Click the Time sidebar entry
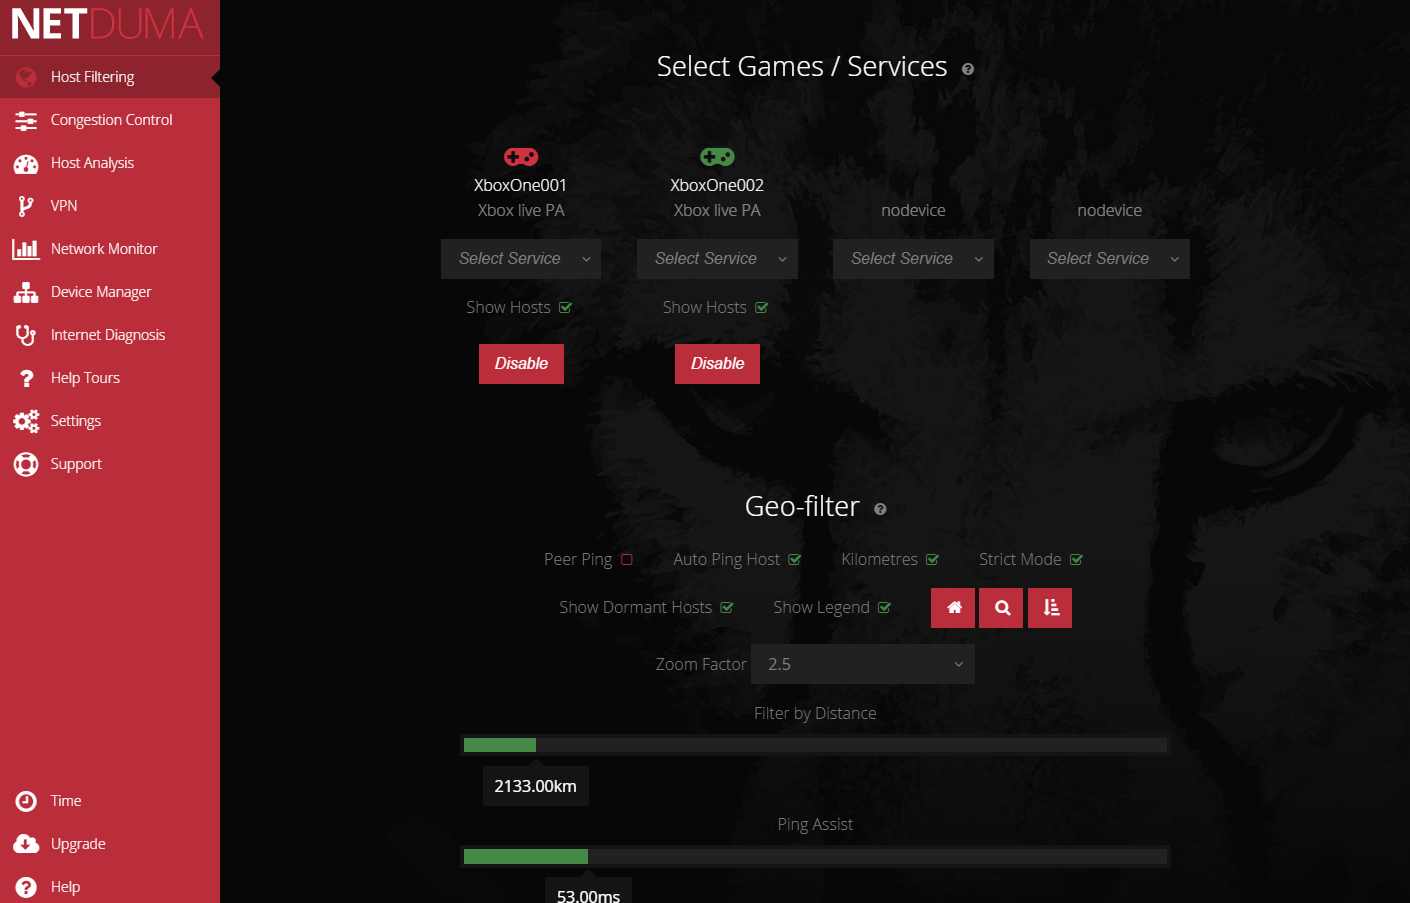 (x=110, y=801)
